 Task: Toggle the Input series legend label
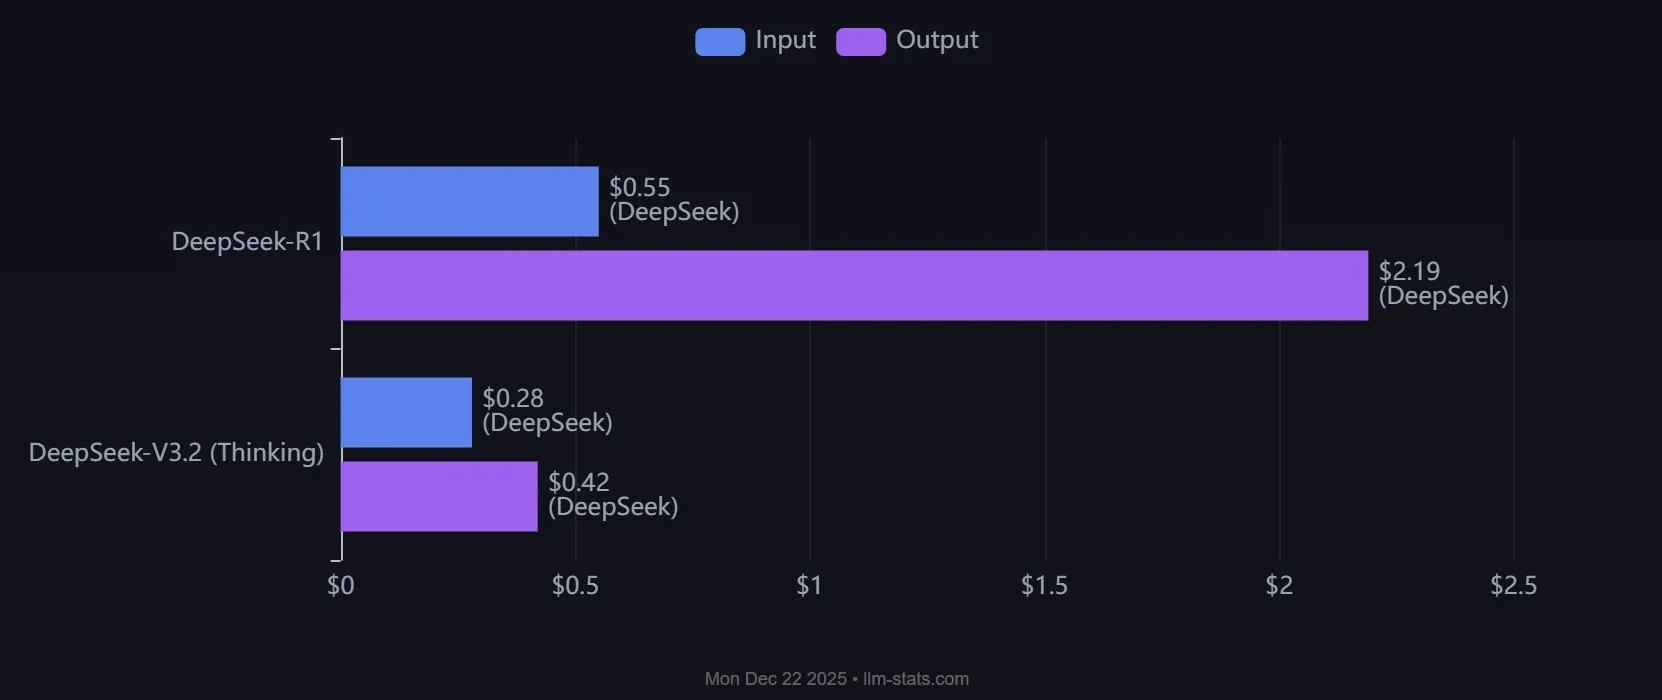click(785, 40)
